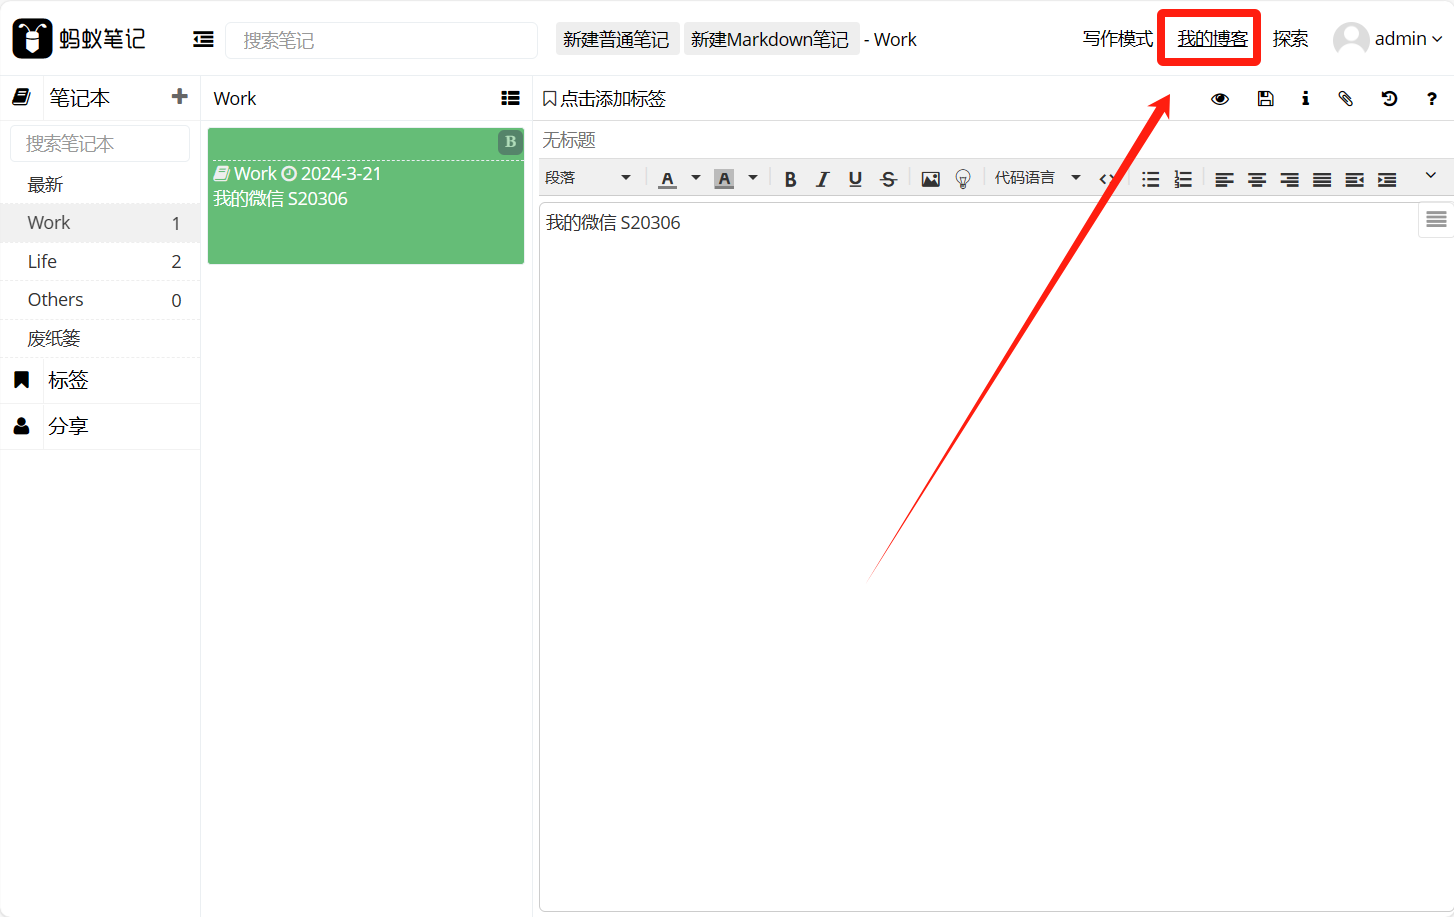Click the add notebook plus icon
Screen dimensions: 1454x917
180,97
